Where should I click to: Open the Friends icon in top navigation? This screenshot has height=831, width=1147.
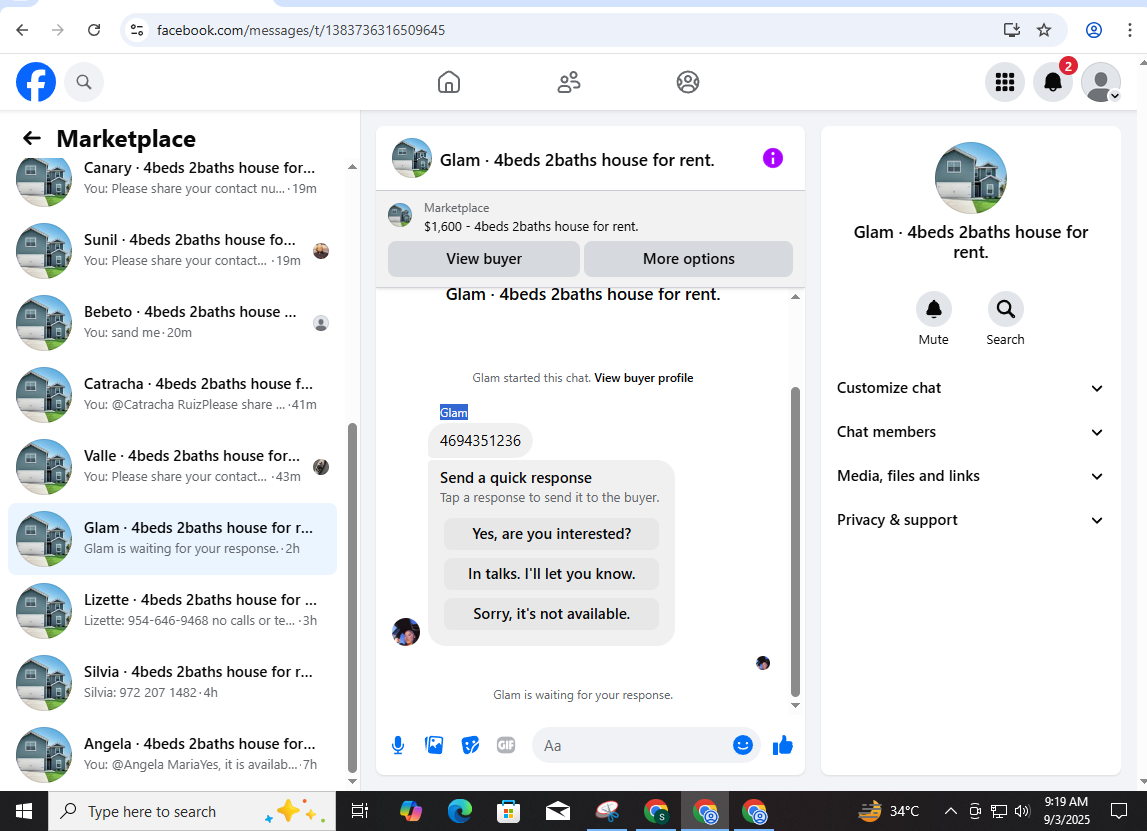[568, 82]
